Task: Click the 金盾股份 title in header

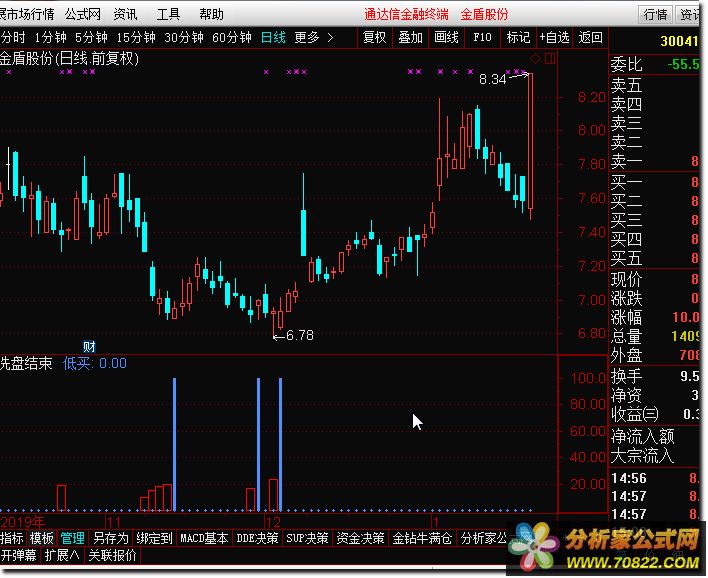Action: [x=484, y=14]
